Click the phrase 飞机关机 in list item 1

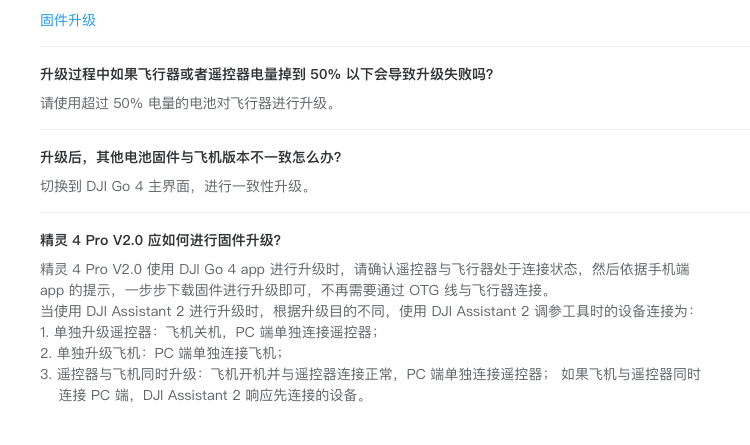(193, 332)
